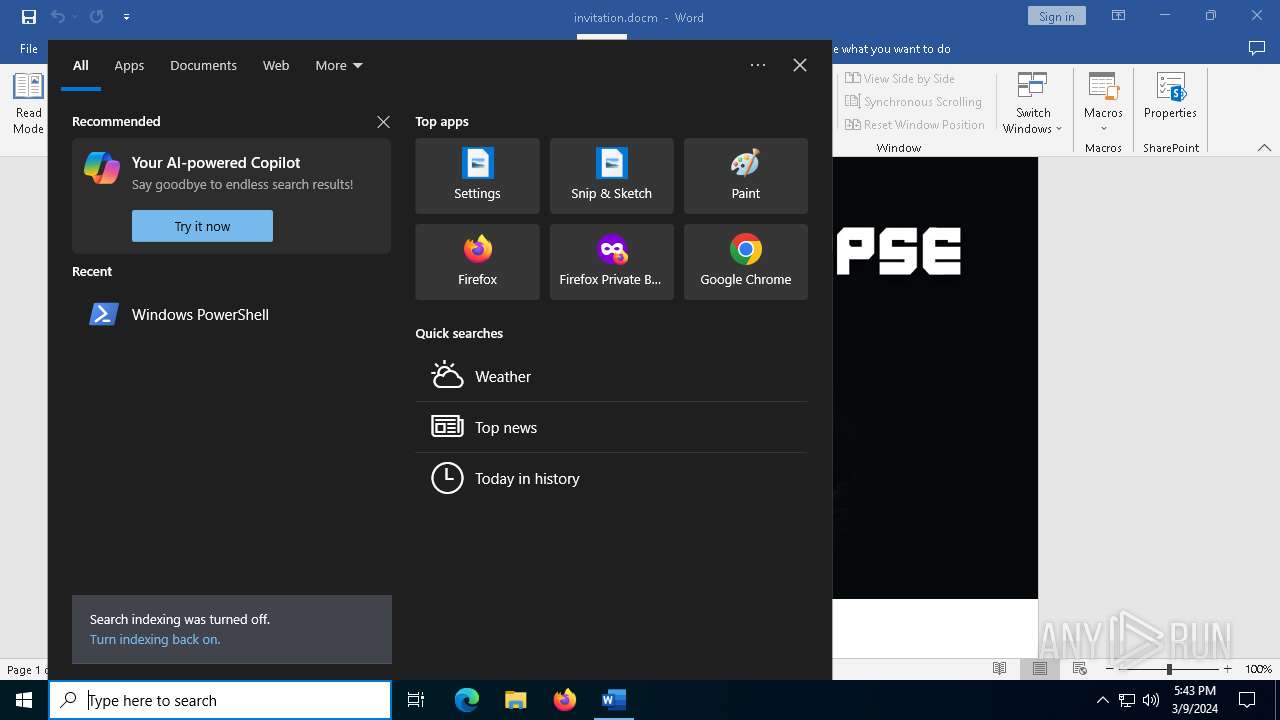Open search panel options ellipsis
Image resolution: width=1280 pixels, height=720 pixels.
click(758, 65)
